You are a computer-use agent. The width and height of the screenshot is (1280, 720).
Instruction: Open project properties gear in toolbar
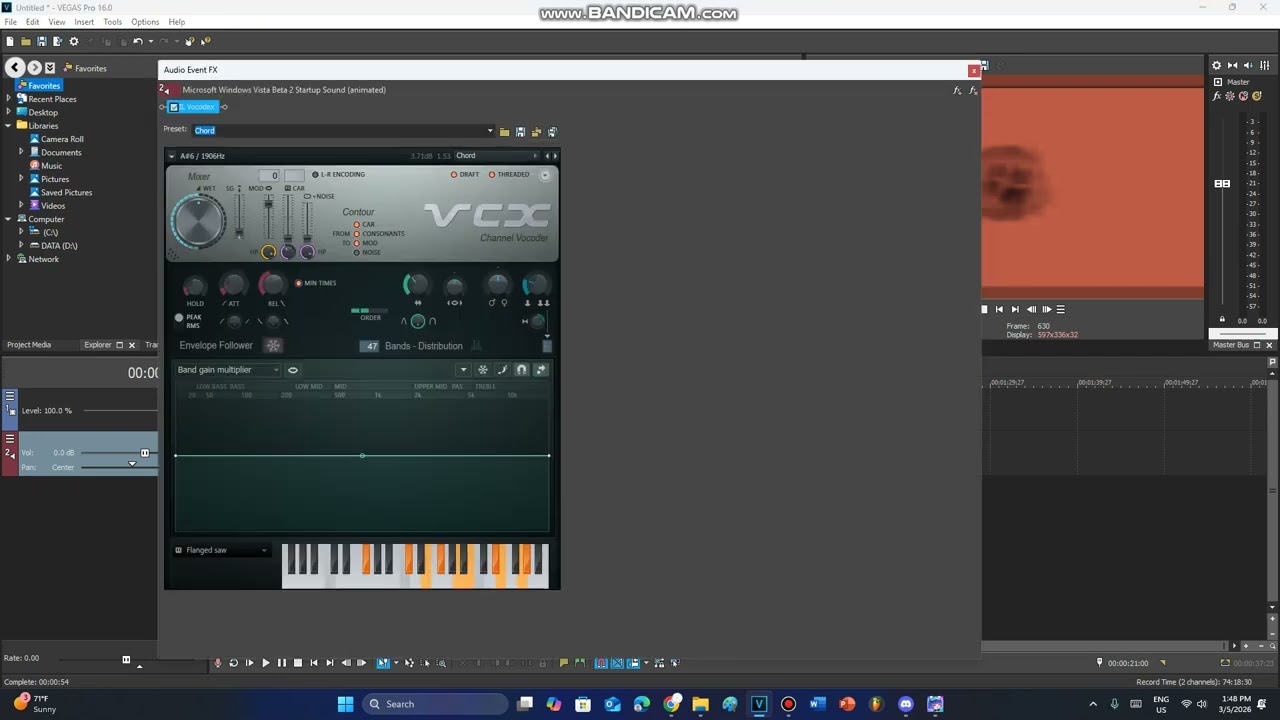[73, 42]
